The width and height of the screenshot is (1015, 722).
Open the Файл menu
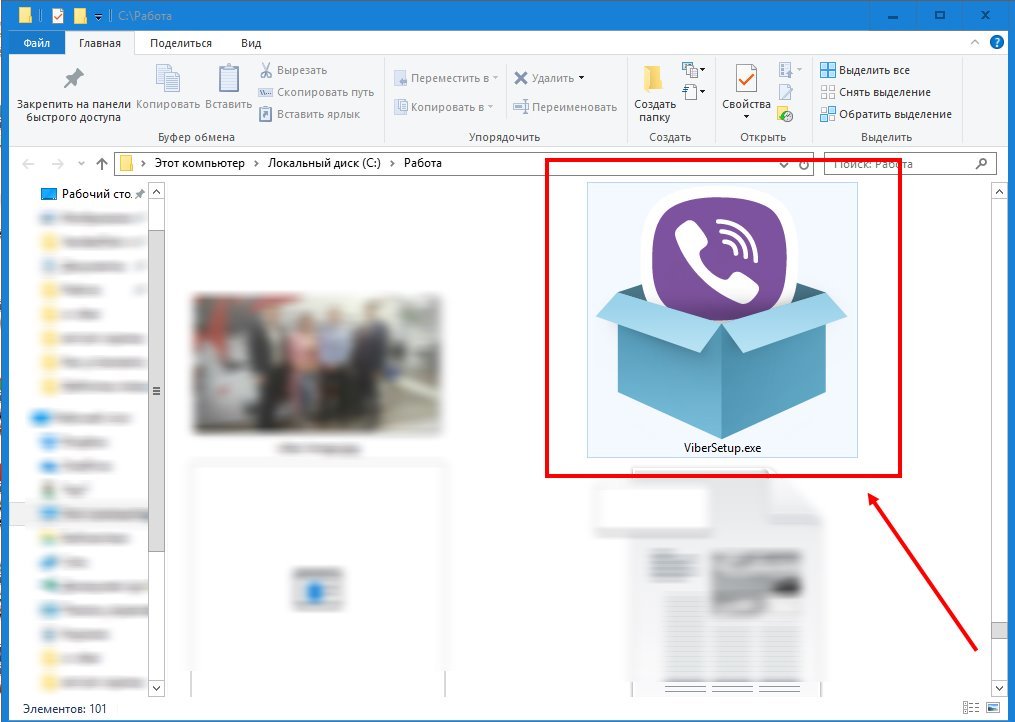(36, 43)
